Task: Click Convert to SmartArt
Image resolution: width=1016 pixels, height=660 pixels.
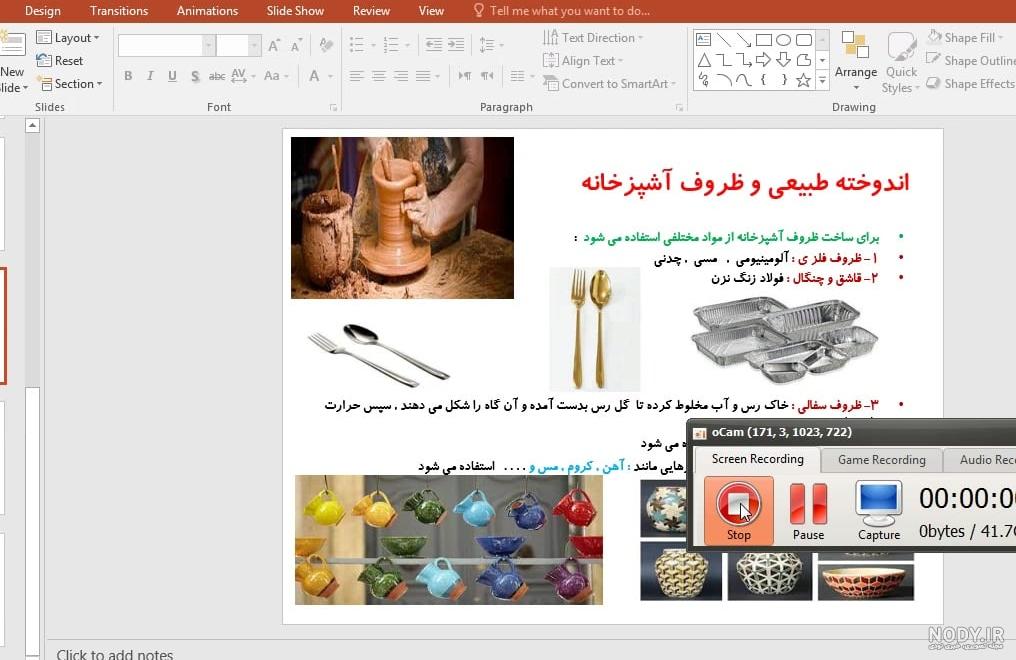Action: click(x=609, y=84)
